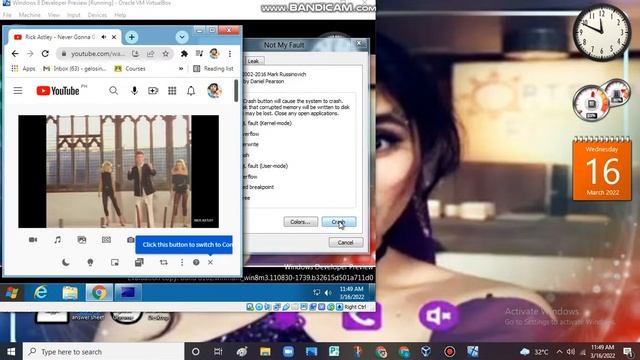Screen dimensions: 640x360
Task: Open the host notification center
Action: [x=629, y=351]
